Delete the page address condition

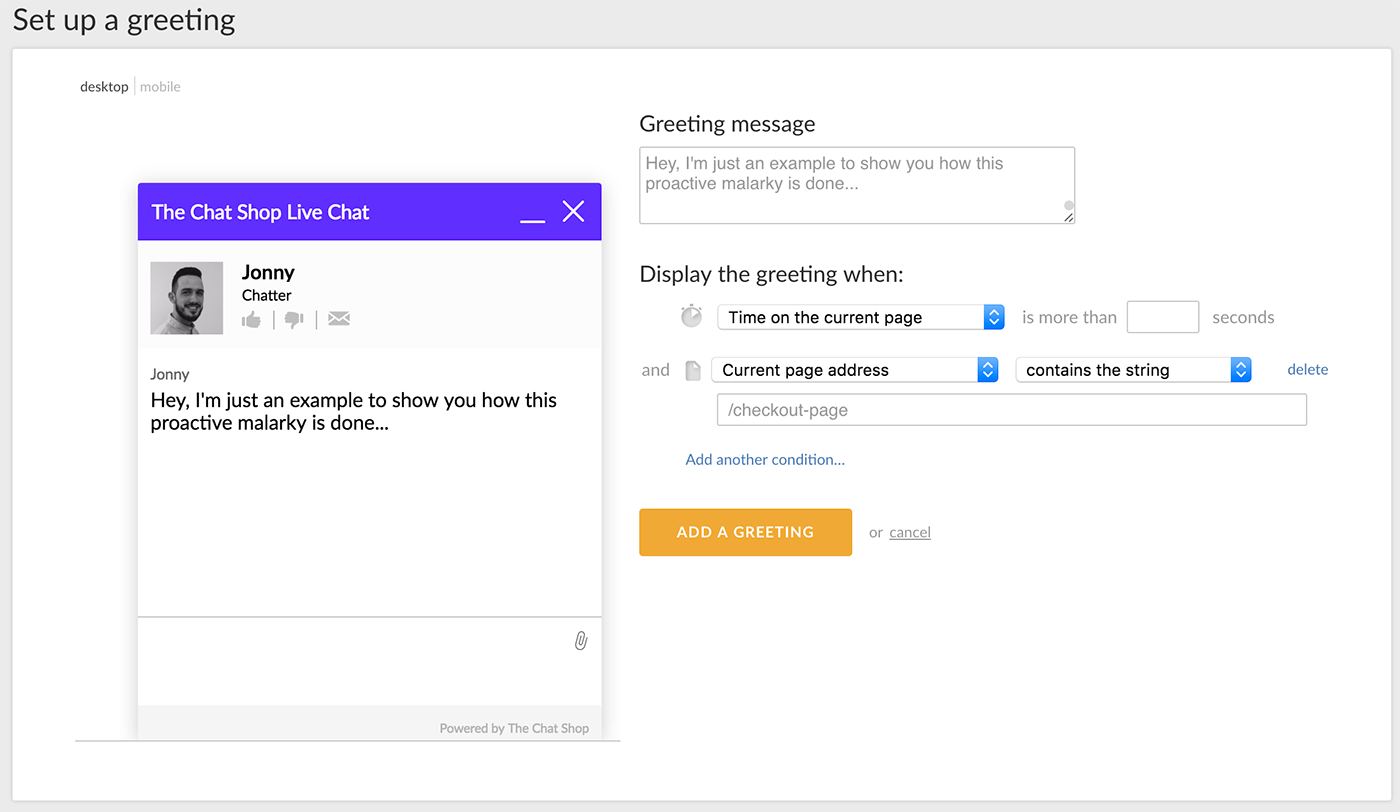click(x=1308, y=370)
